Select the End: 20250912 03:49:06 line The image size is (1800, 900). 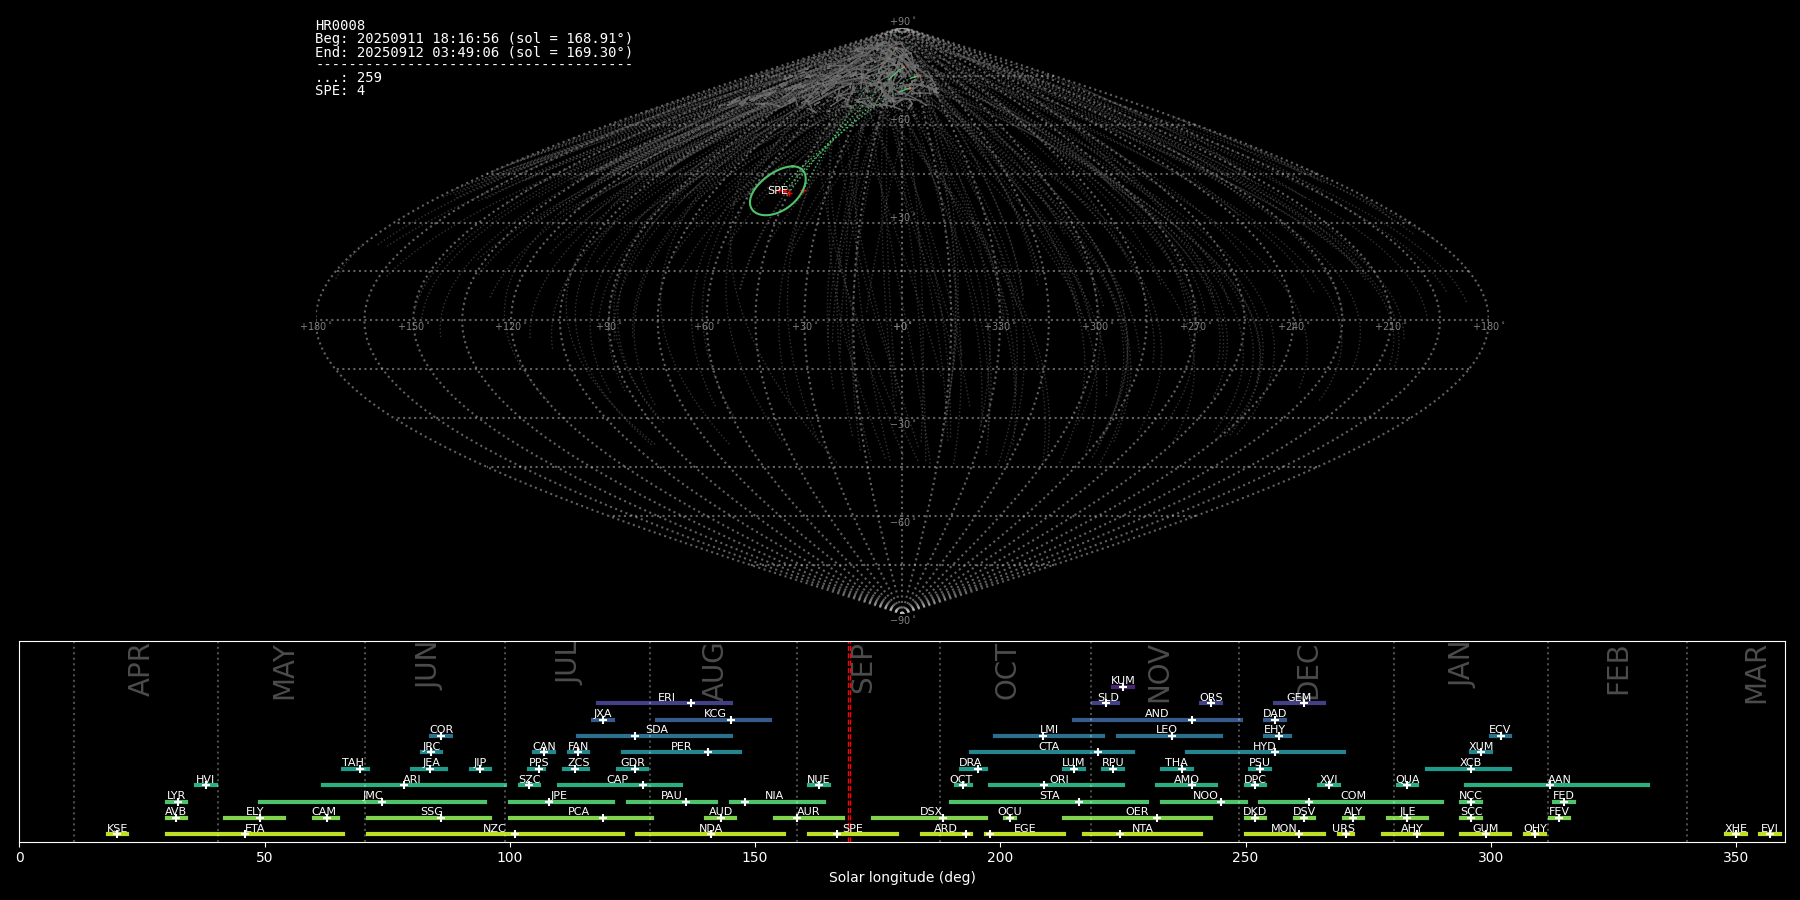pos(474,52)
